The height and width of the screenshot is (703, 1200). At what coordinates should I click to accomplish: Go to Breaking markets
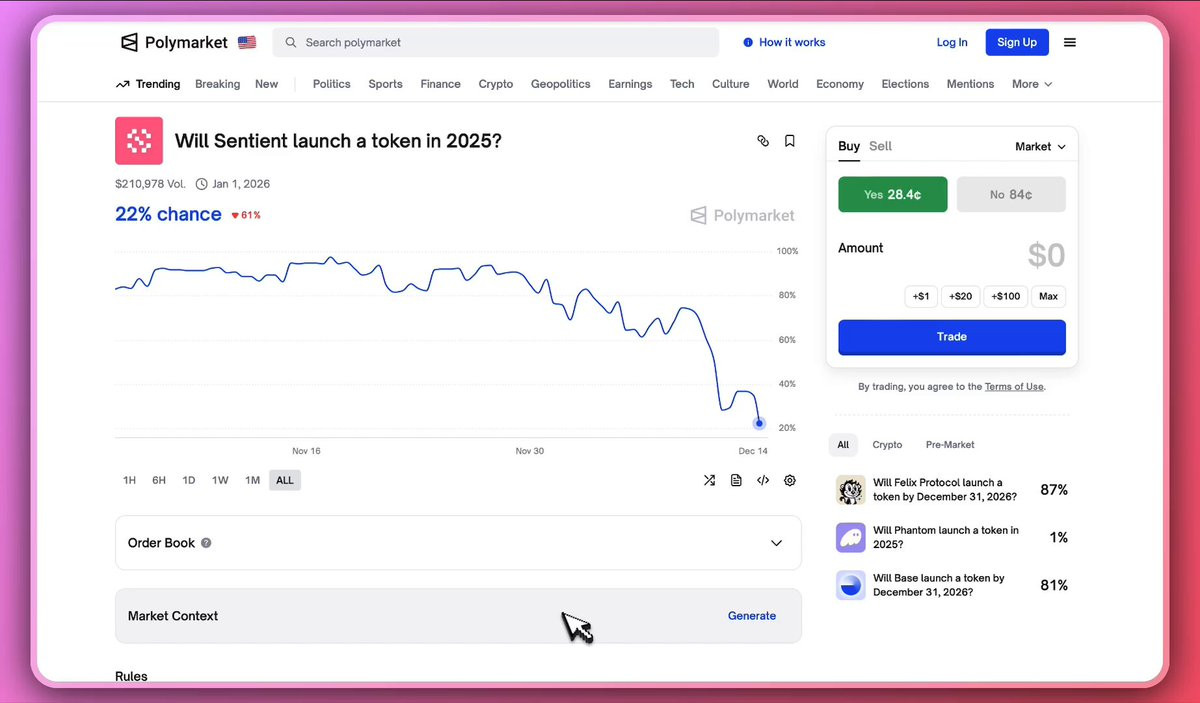coord(217,84)
